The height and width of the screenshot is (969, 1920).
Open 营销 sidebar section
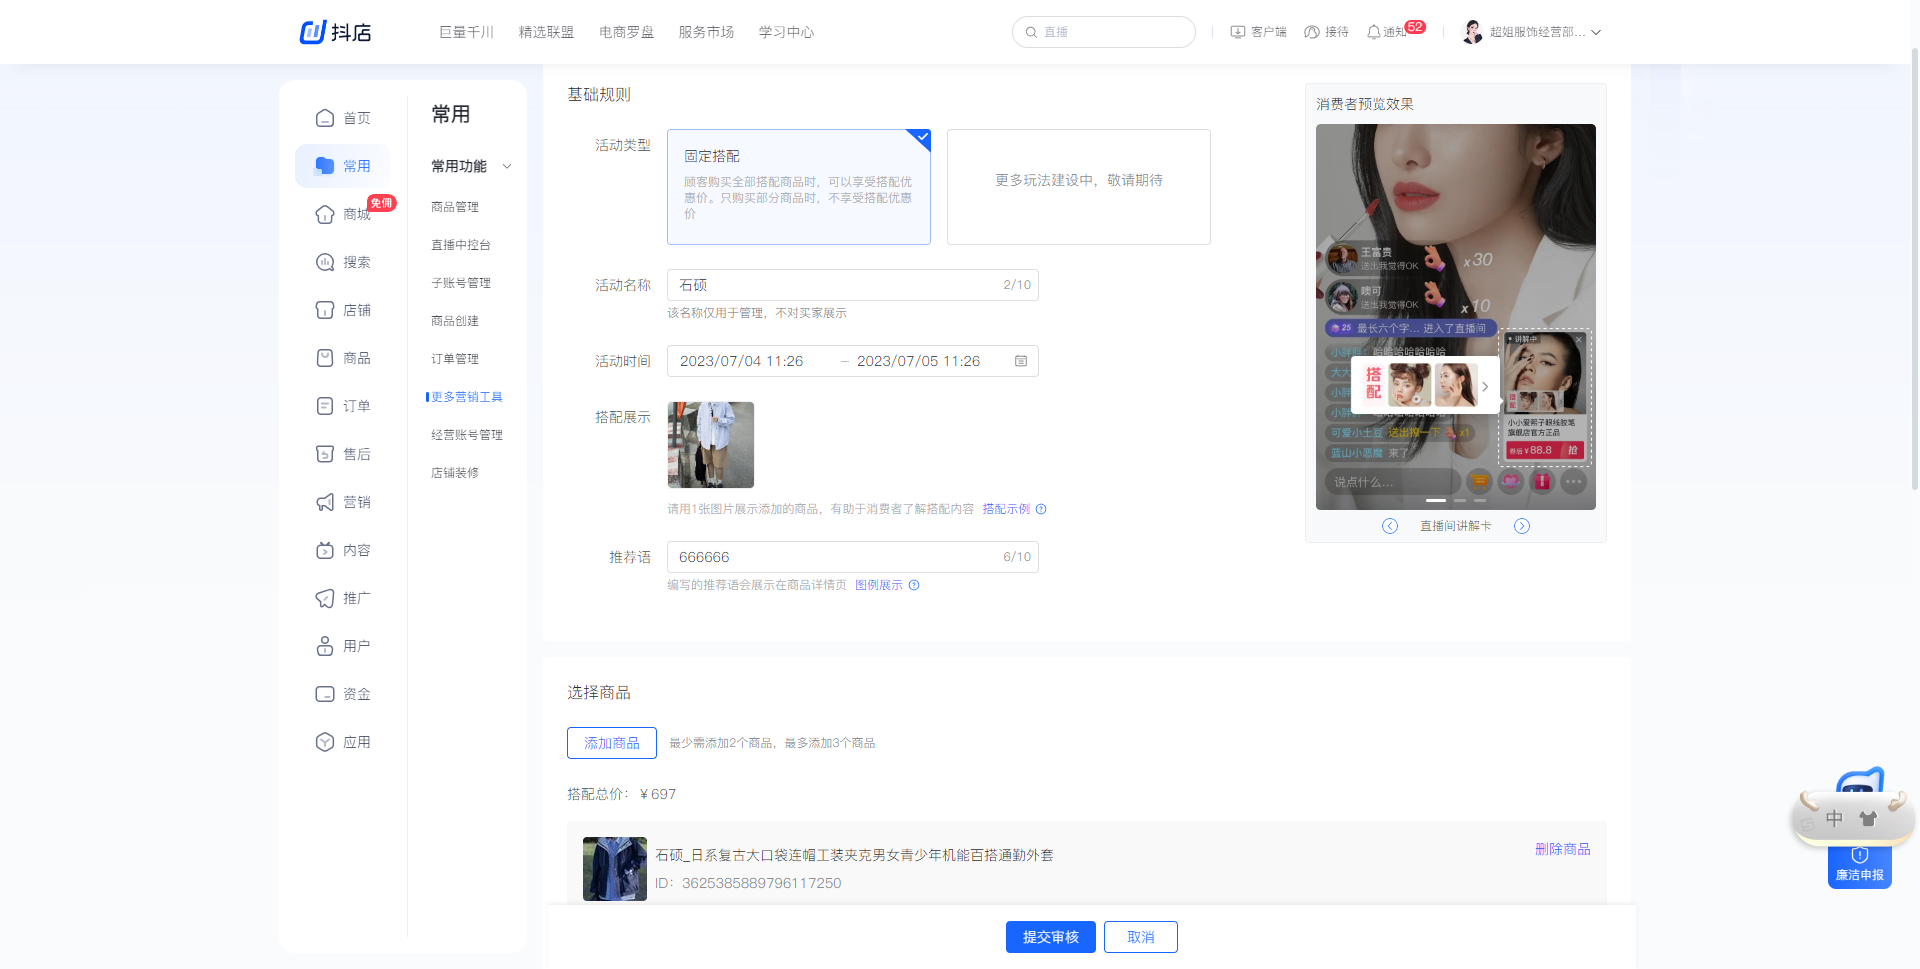(343, 502)
